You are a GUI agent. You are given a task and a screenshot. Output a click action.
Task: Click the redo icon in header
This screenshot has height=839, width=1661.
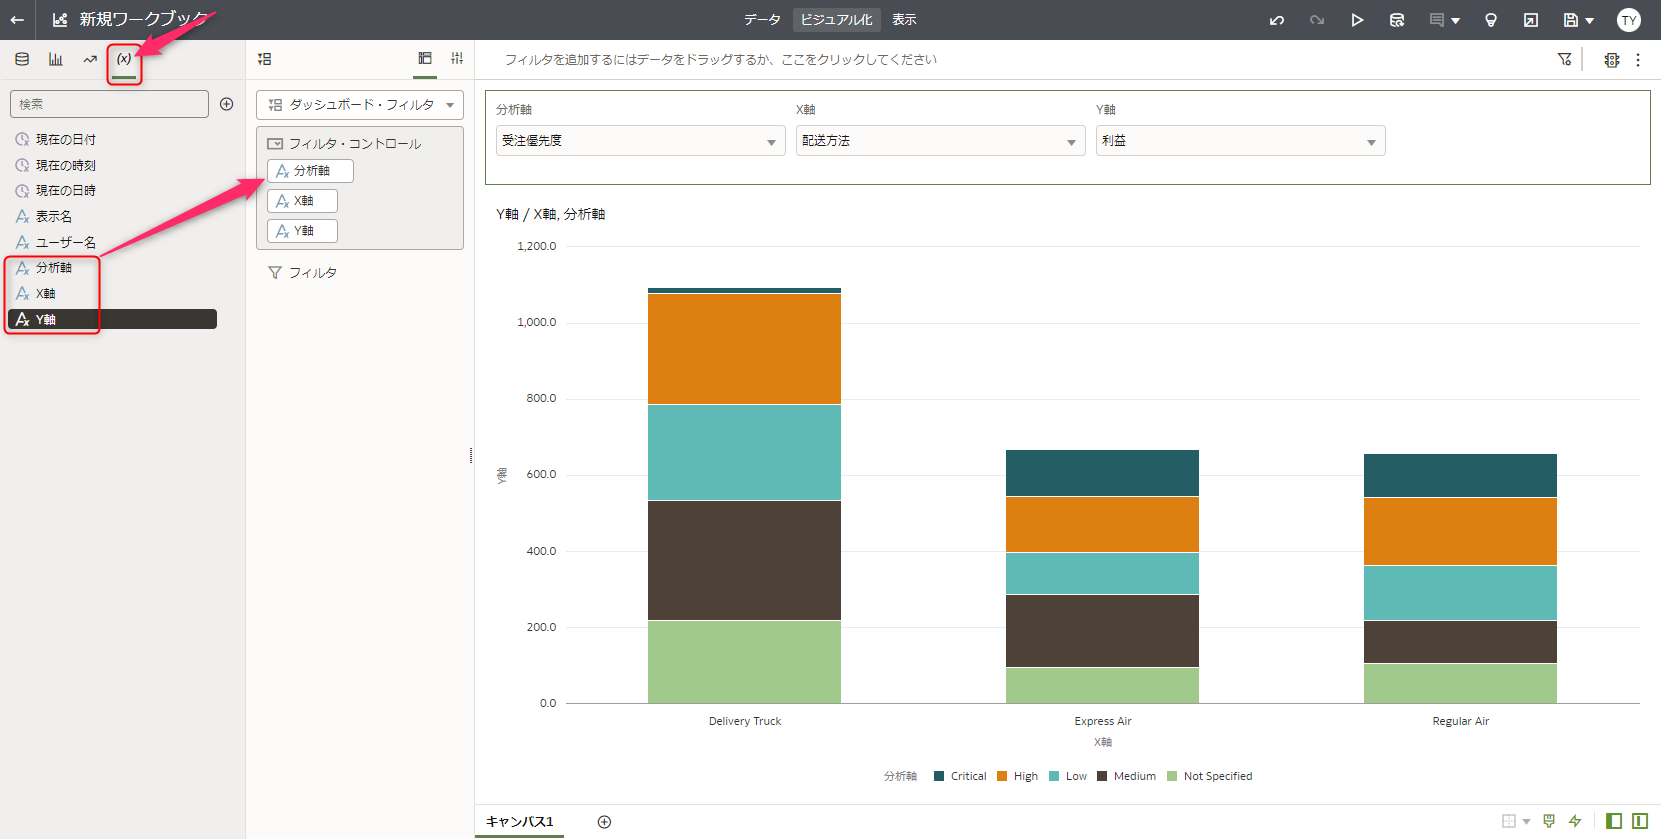point(1317,20)
